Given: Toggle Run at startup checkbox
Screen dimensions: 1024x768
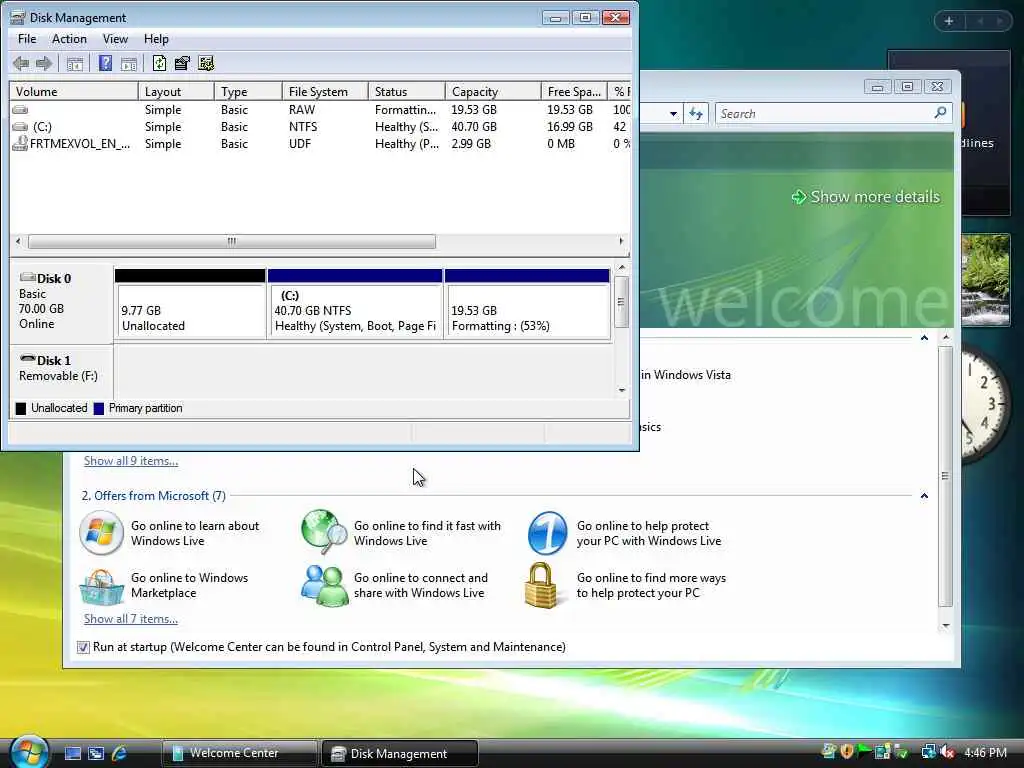Looking at the screenshot, I should (83, 647).
